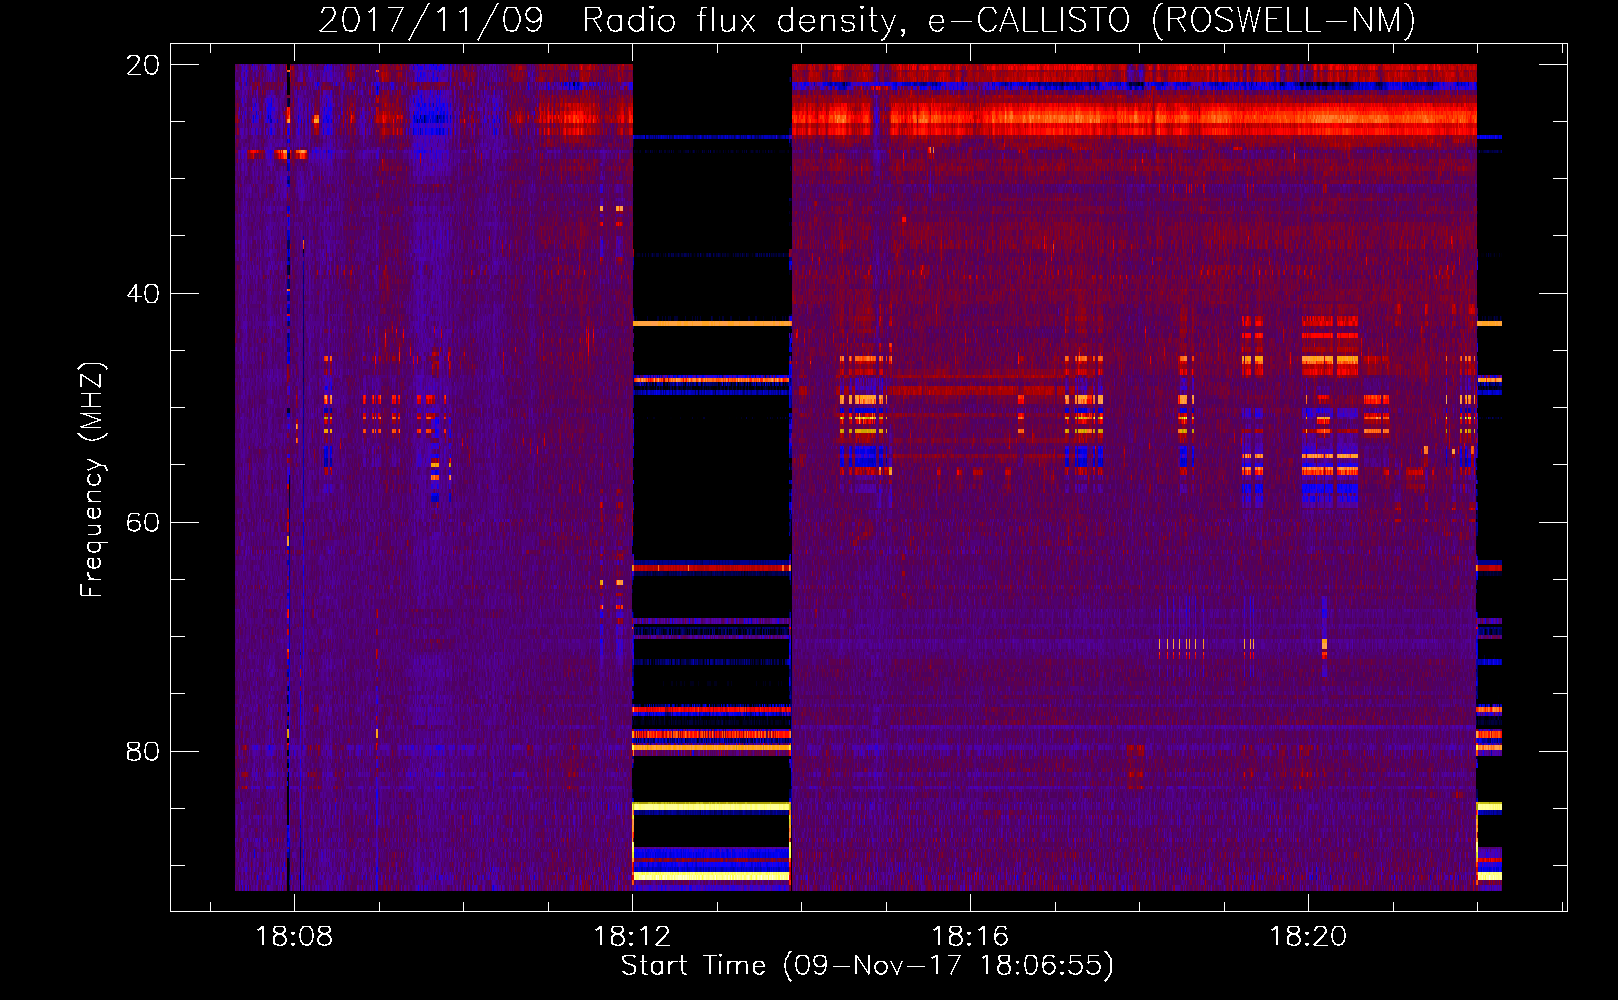Image resolution: width=1618 pixels, height=1000 pixels.
Task: Select the Frequency (MHZ) axis label
Action: click(92, 480)
